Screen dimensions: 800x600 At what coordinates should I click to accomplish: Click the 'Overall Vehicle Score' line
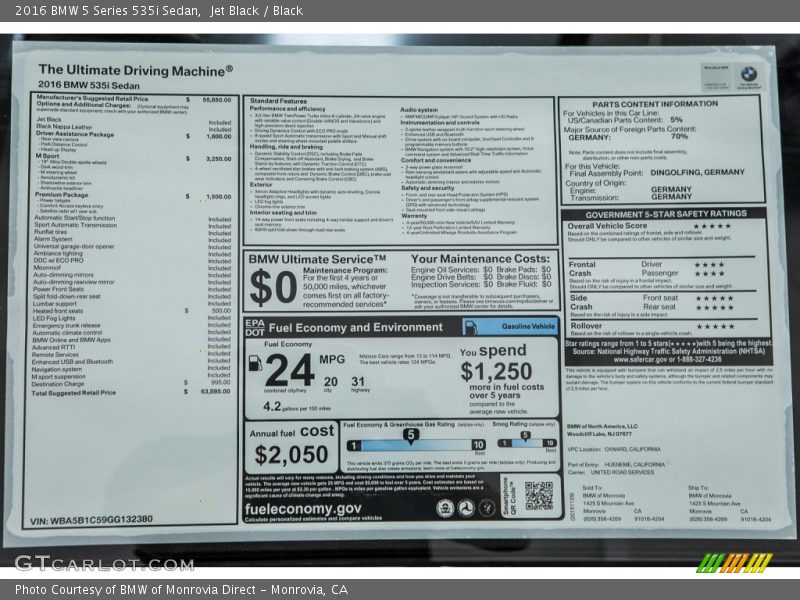coord(607,226)
